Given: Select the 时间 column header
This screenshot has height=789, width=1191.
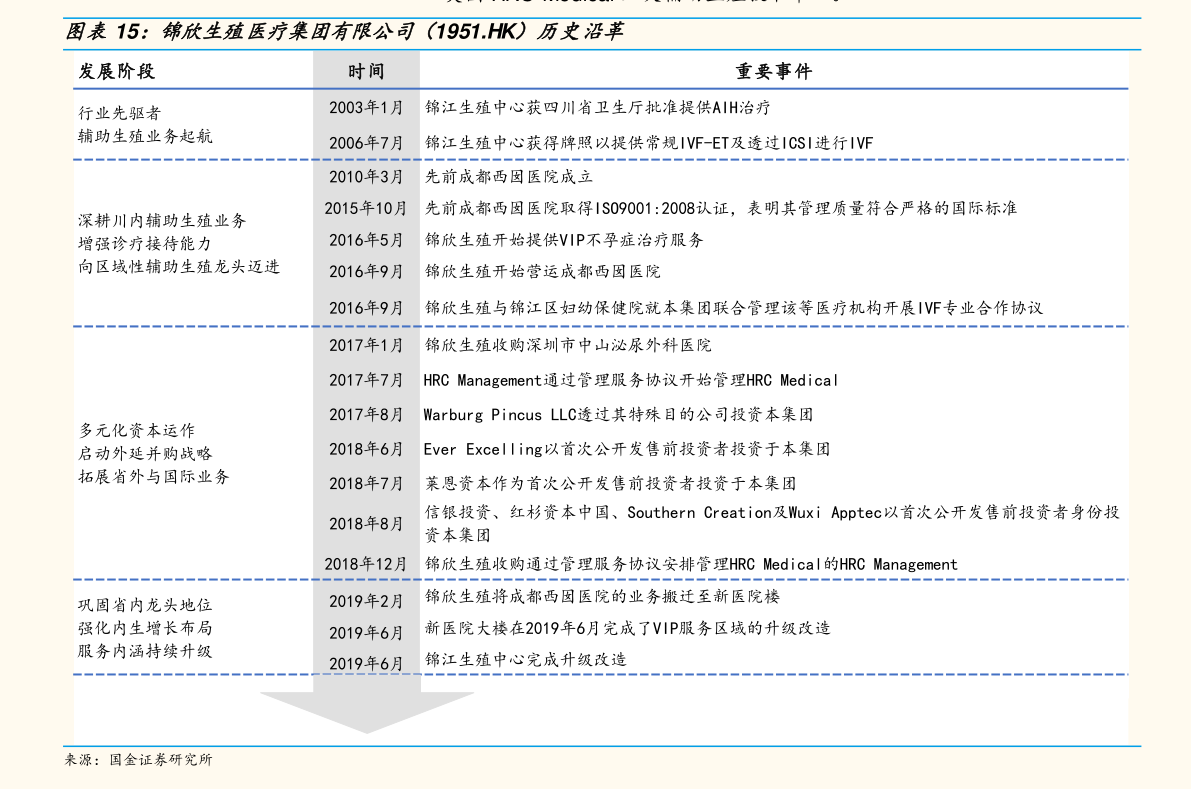Looking at the screenshot, I should point(366,71).
